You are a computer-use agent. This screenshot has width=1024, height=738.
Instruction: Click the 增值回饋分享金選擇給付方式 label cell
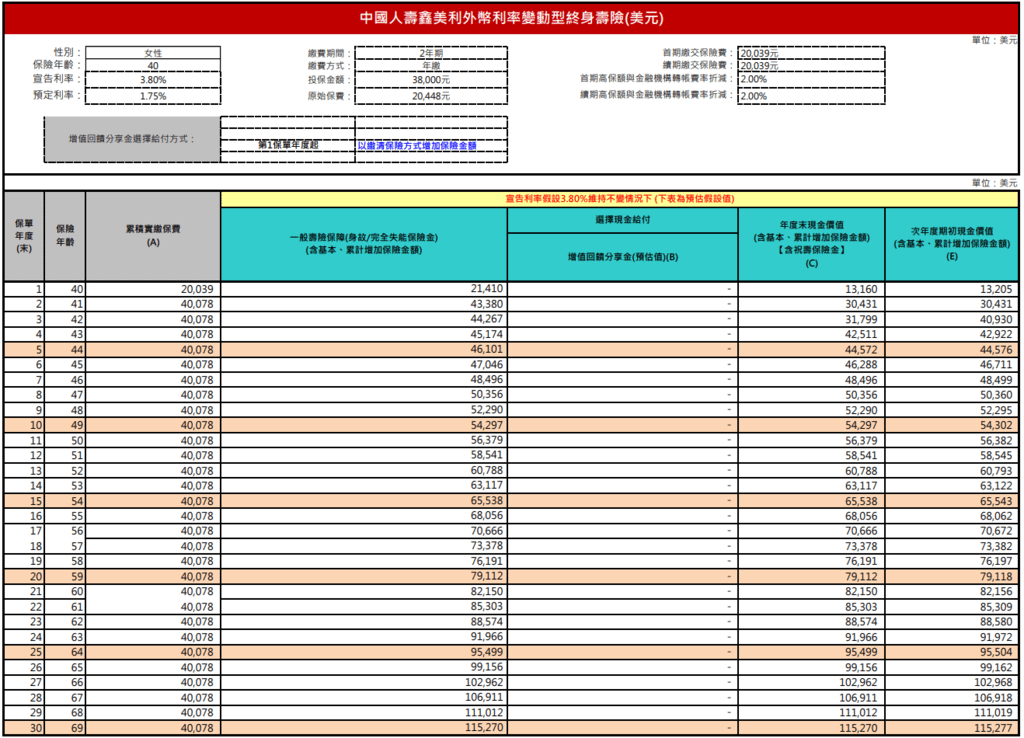pos(132,139)
